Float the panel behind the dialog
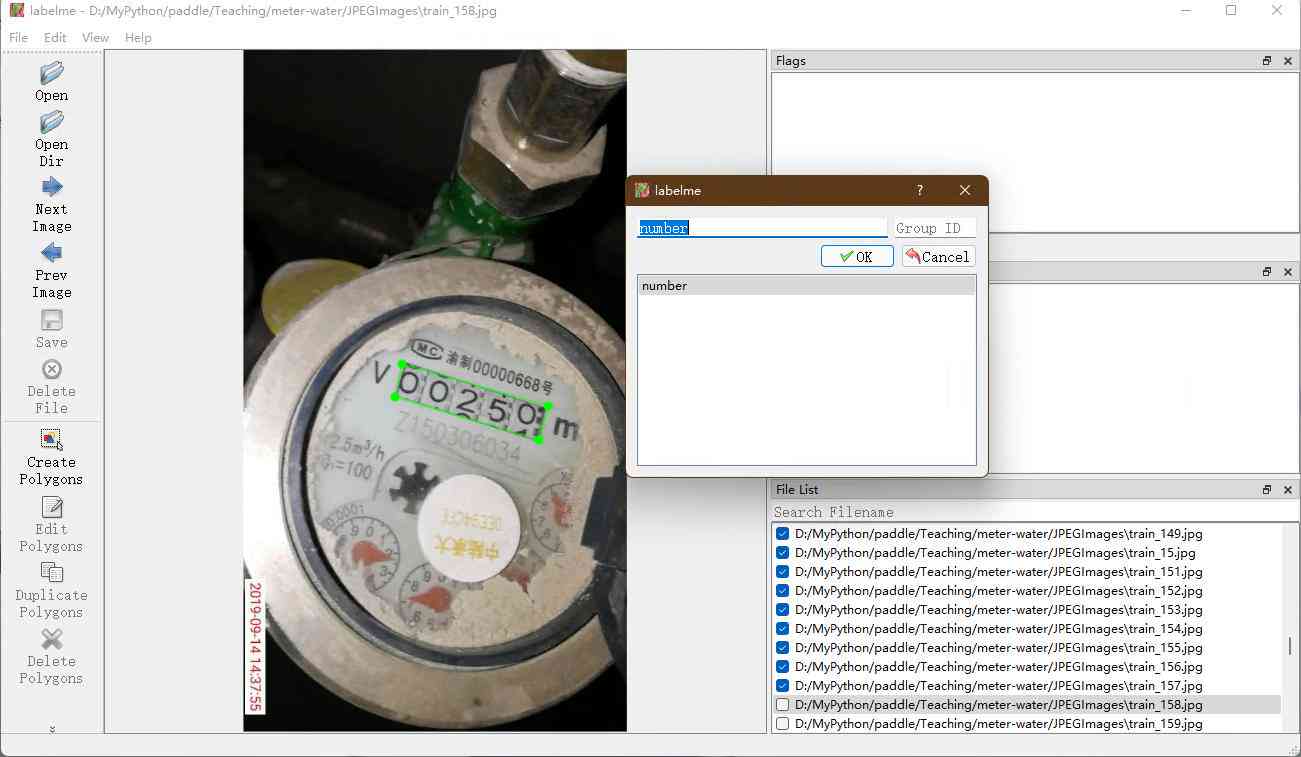1301x757 pixels. pyautogui.click(x=1267, y=272)
